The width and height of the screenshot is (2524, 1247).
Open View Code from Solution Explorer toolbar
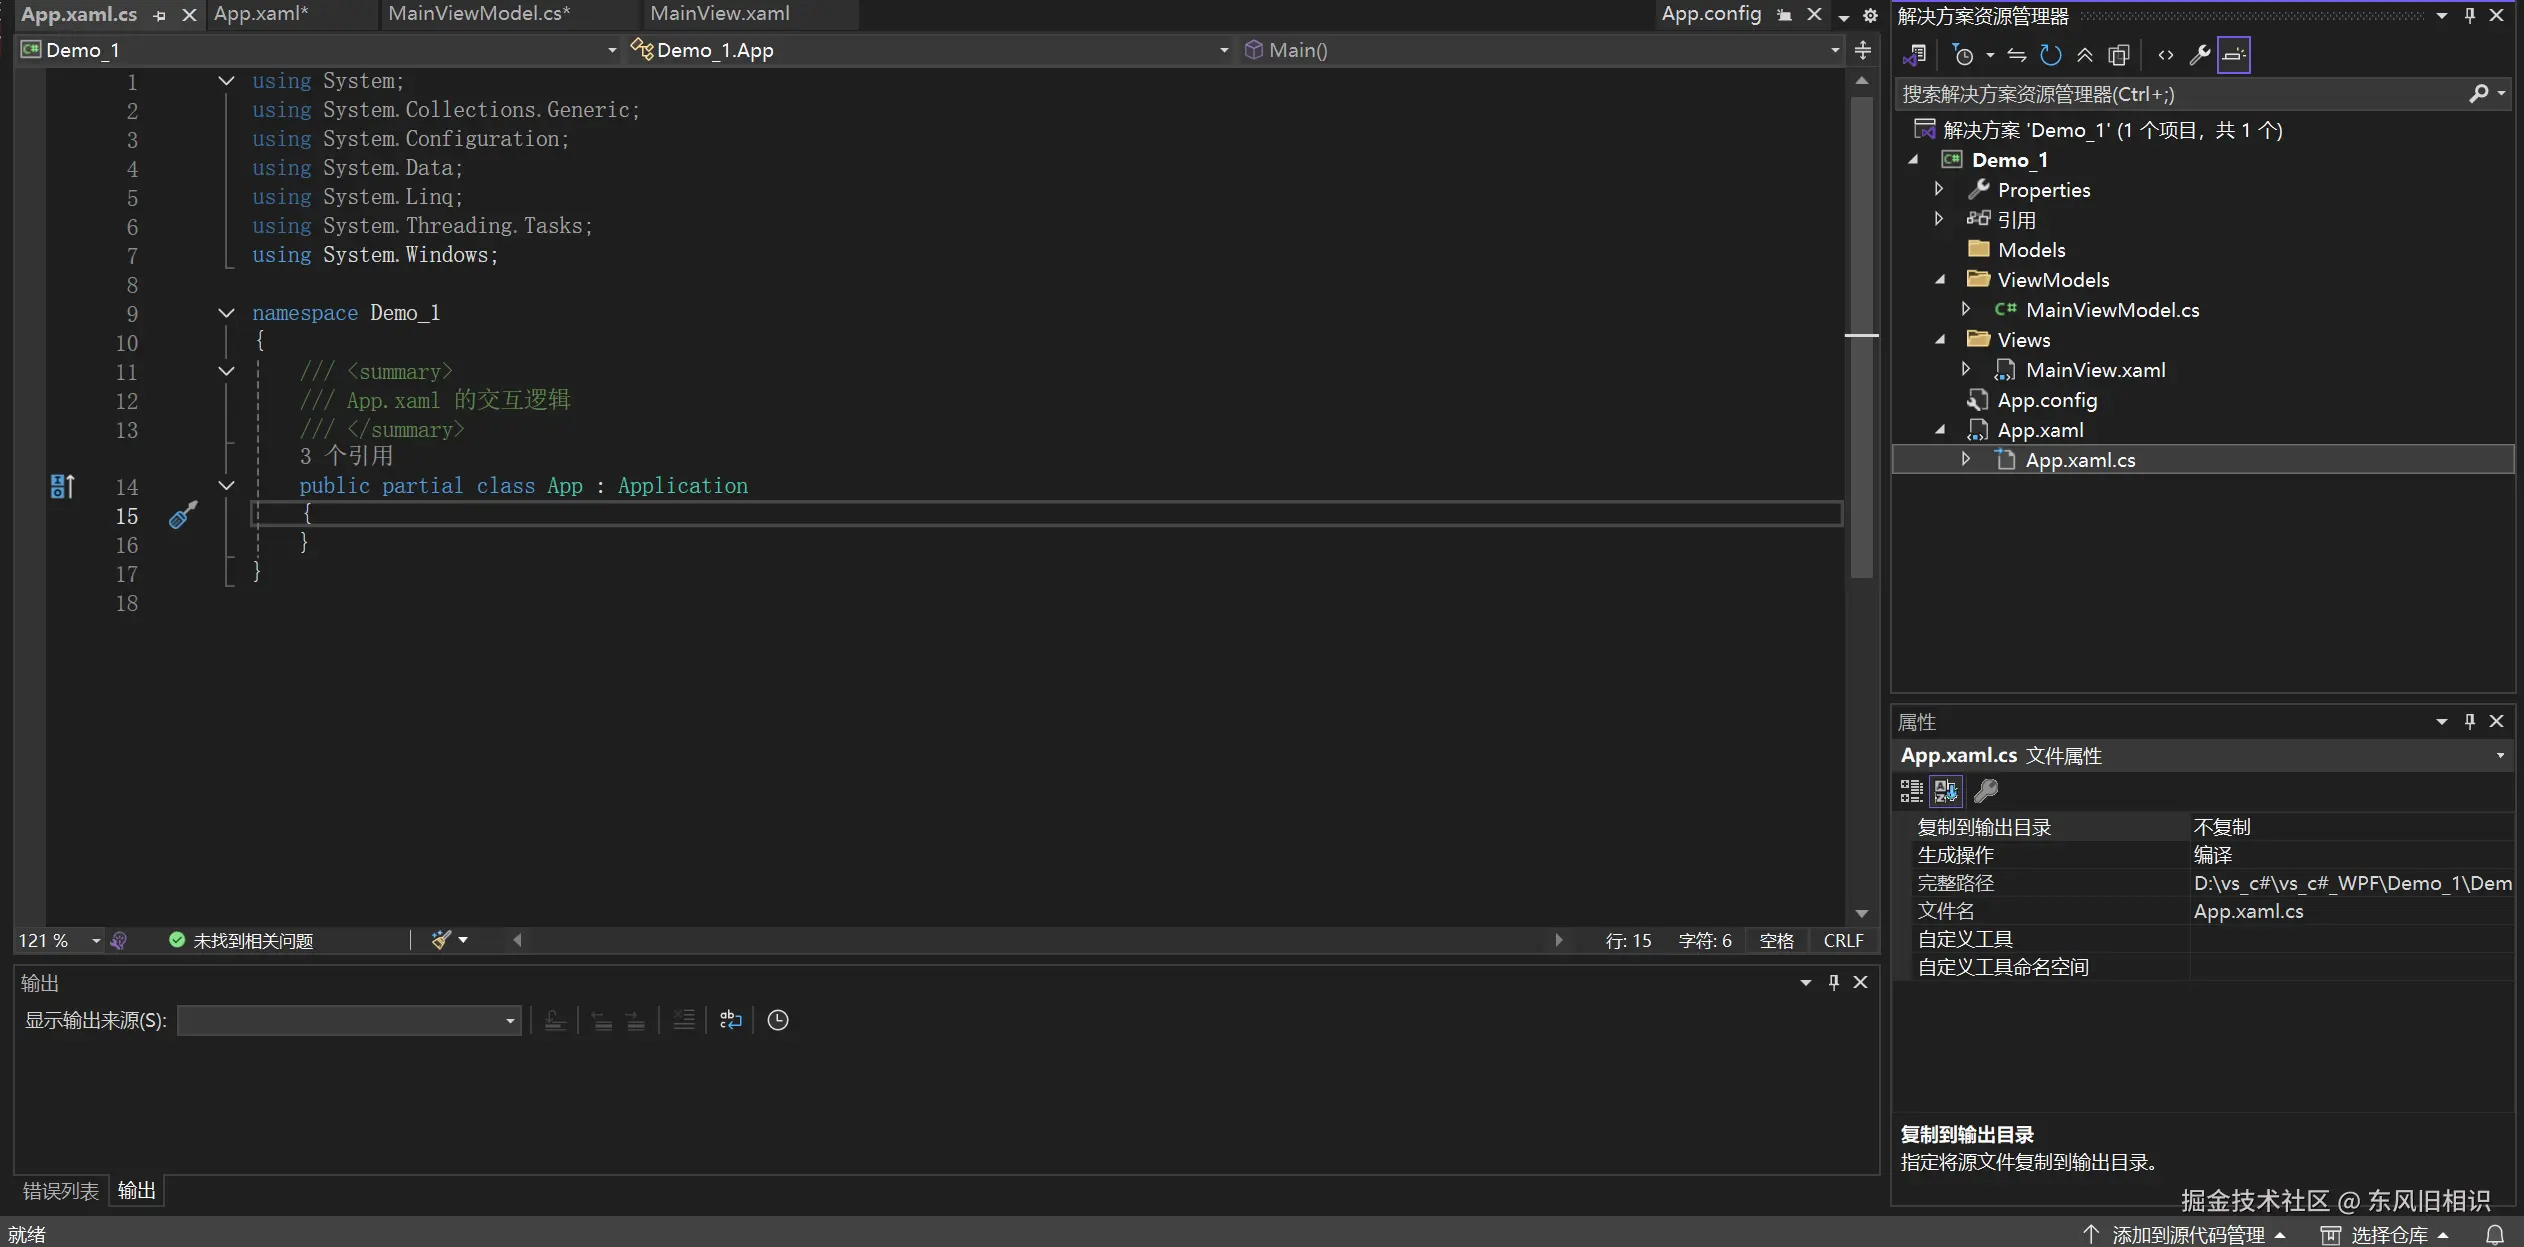tap(2166, 55)
